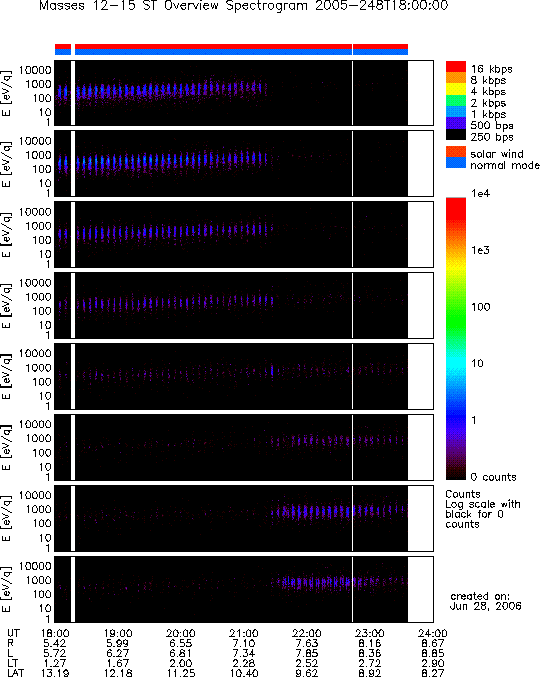Click R value 8.16

point(369,643)
